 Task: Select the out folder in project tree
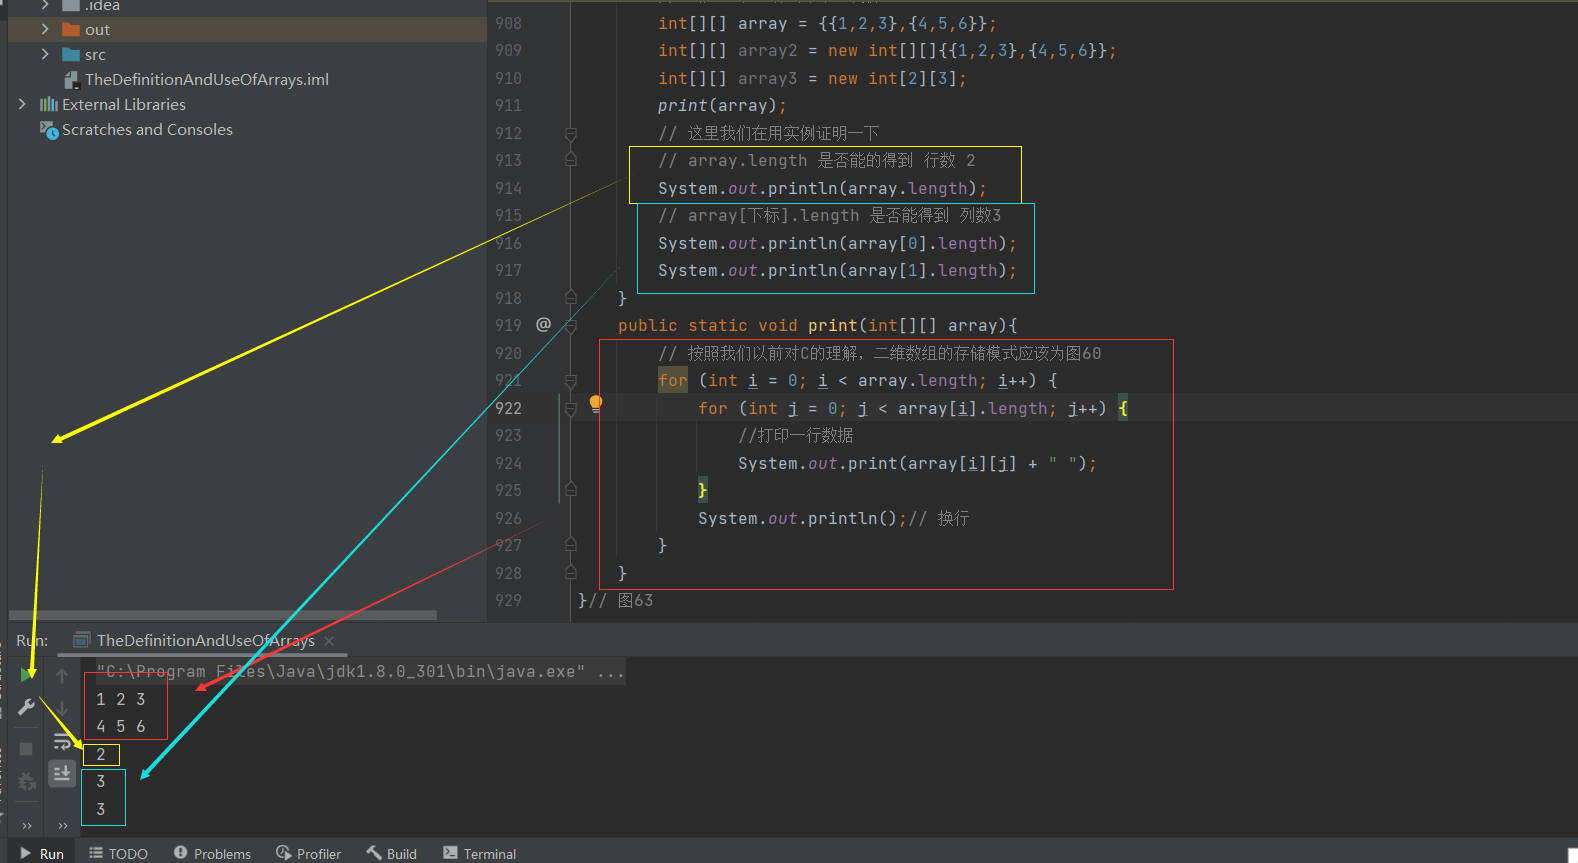[97, 30]
